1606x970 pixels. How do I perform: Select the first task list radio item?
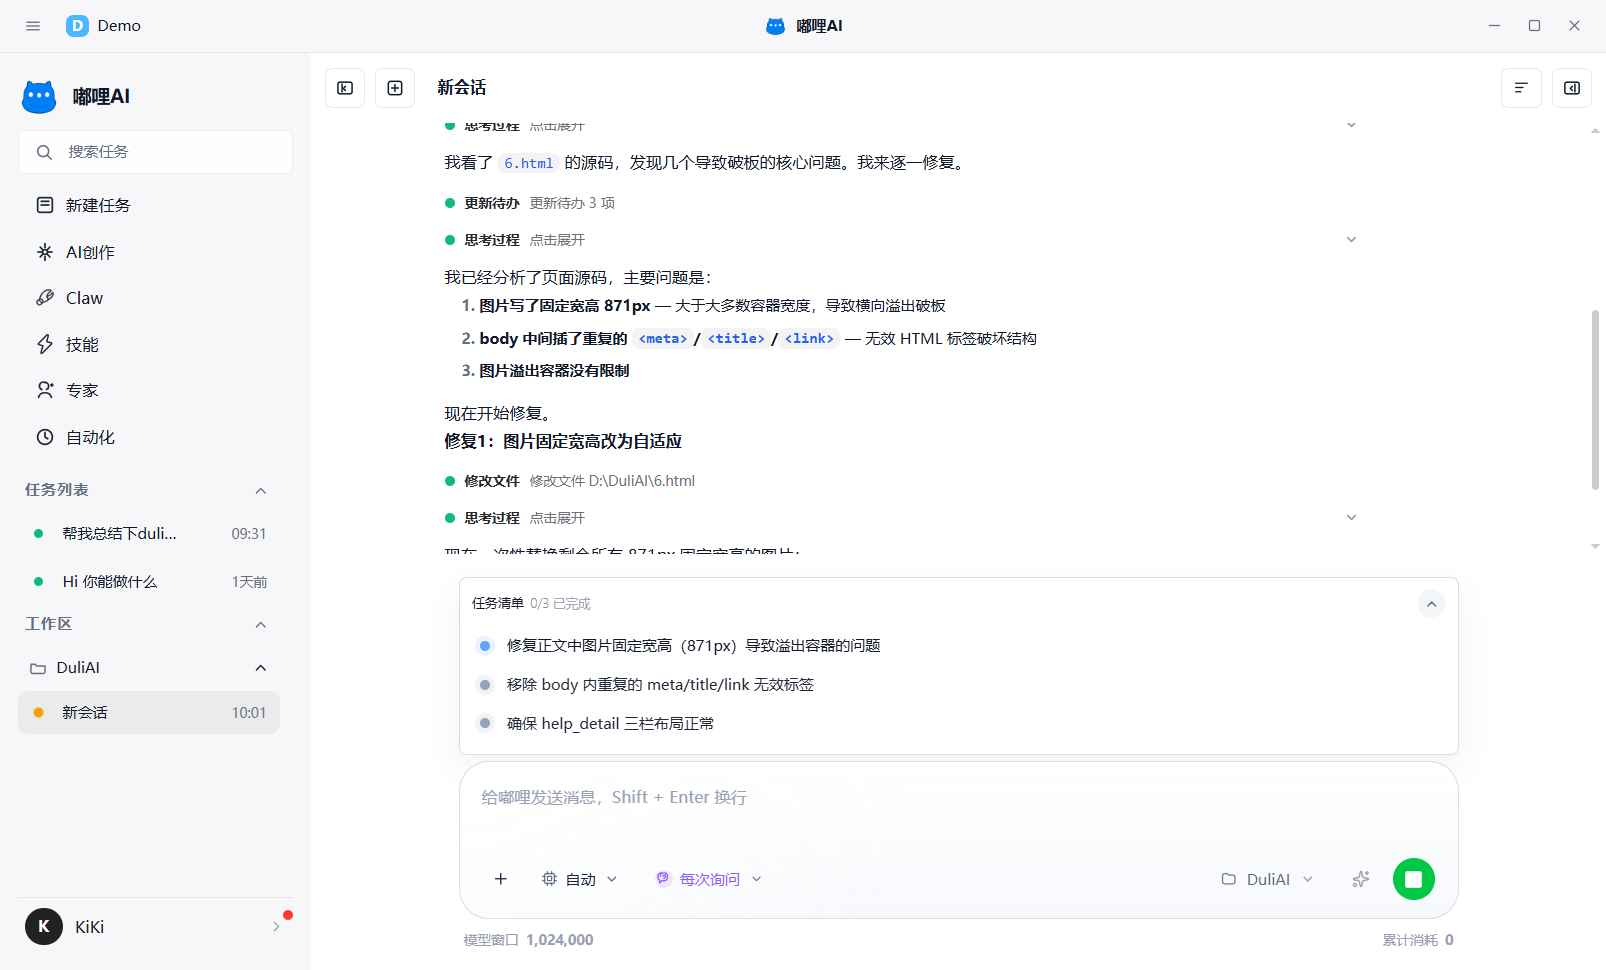[485, 646]
